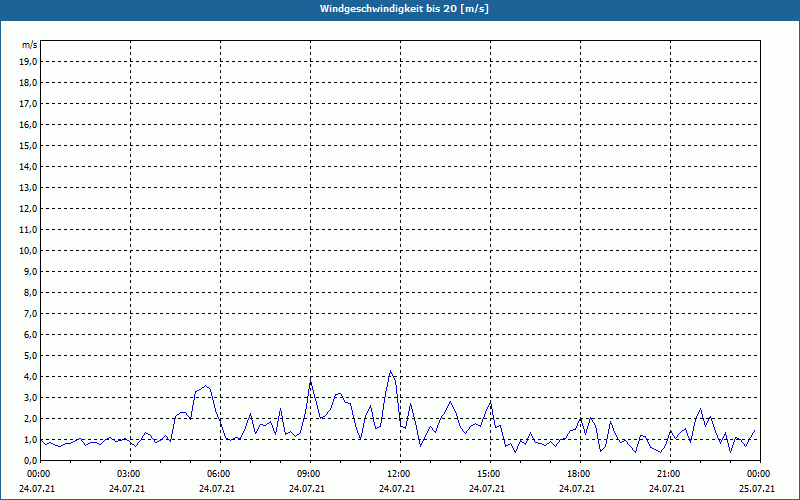The image size is (800, 500).
Task: Click the 24.07.21 date beneath 21:00
Action: coord(667,489)
